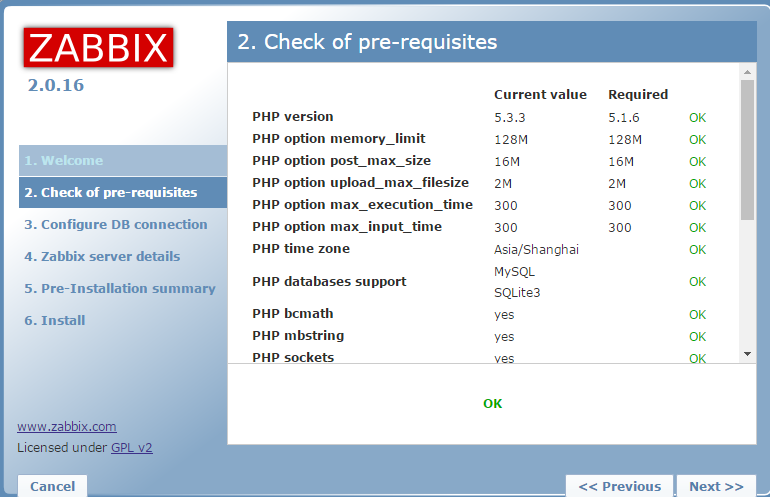Image resolution: width=770 pixels, height=497 pixels.
Task: Click the vertical scrollbar thumb
Action: coord(747,150)
